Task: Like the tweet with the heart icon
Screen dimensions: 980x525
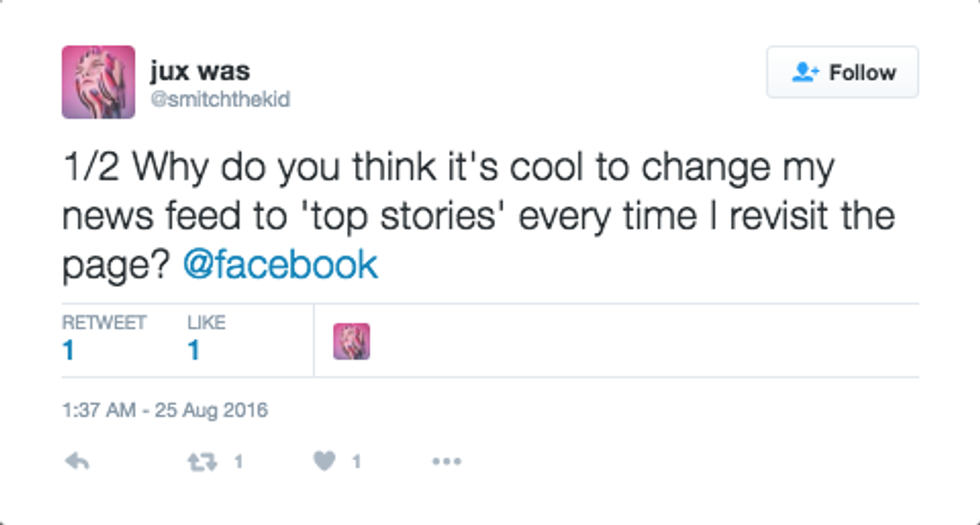Action: point(324,461)
